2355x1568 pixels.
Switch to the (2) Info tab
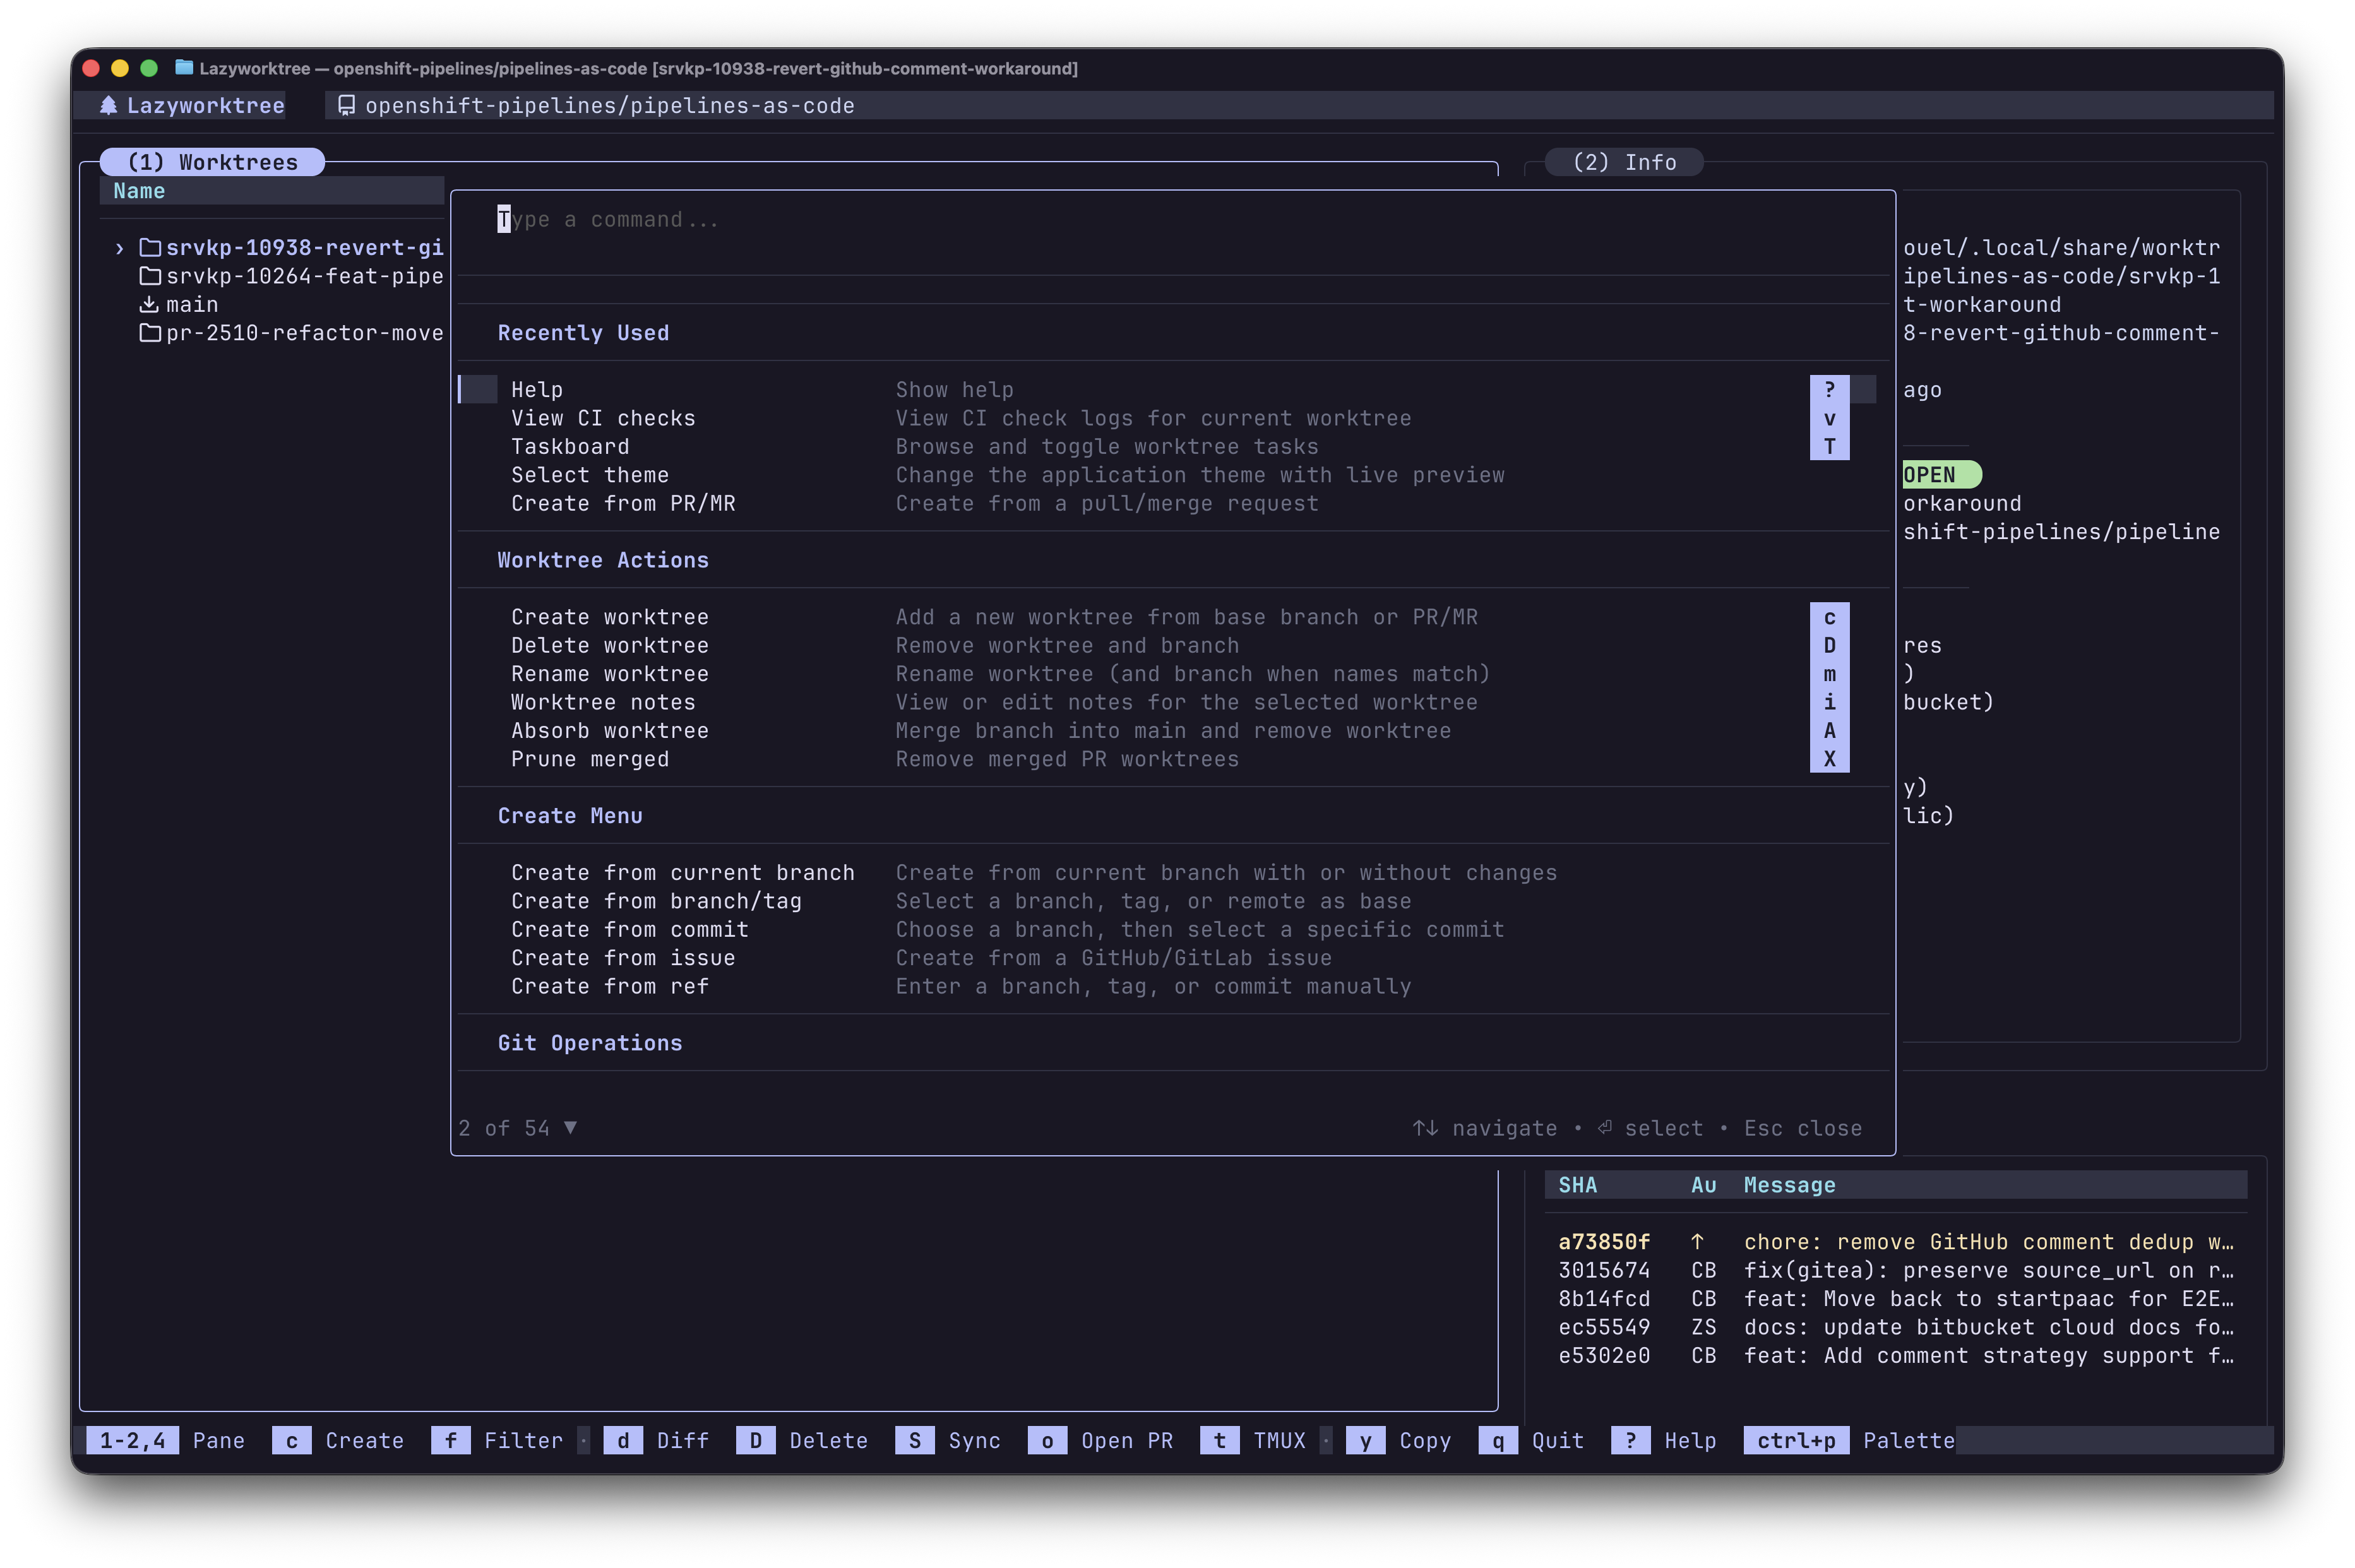pyautogui.click(x=1624, y=162)
